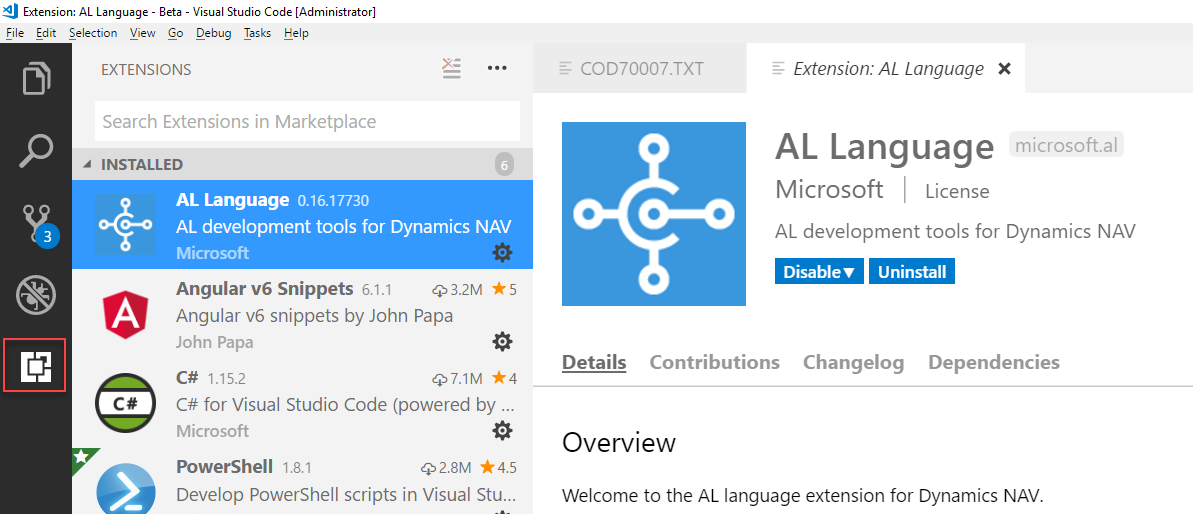Click the gear icon for Angular v6 Snippets
The image size is (1193, 514).
tap(502, 341)
